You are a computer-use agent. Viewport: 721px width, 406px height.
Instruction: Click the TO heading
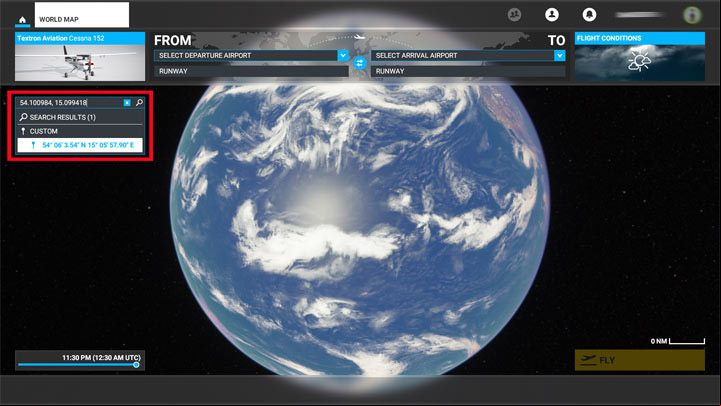[x=556, y=40]
